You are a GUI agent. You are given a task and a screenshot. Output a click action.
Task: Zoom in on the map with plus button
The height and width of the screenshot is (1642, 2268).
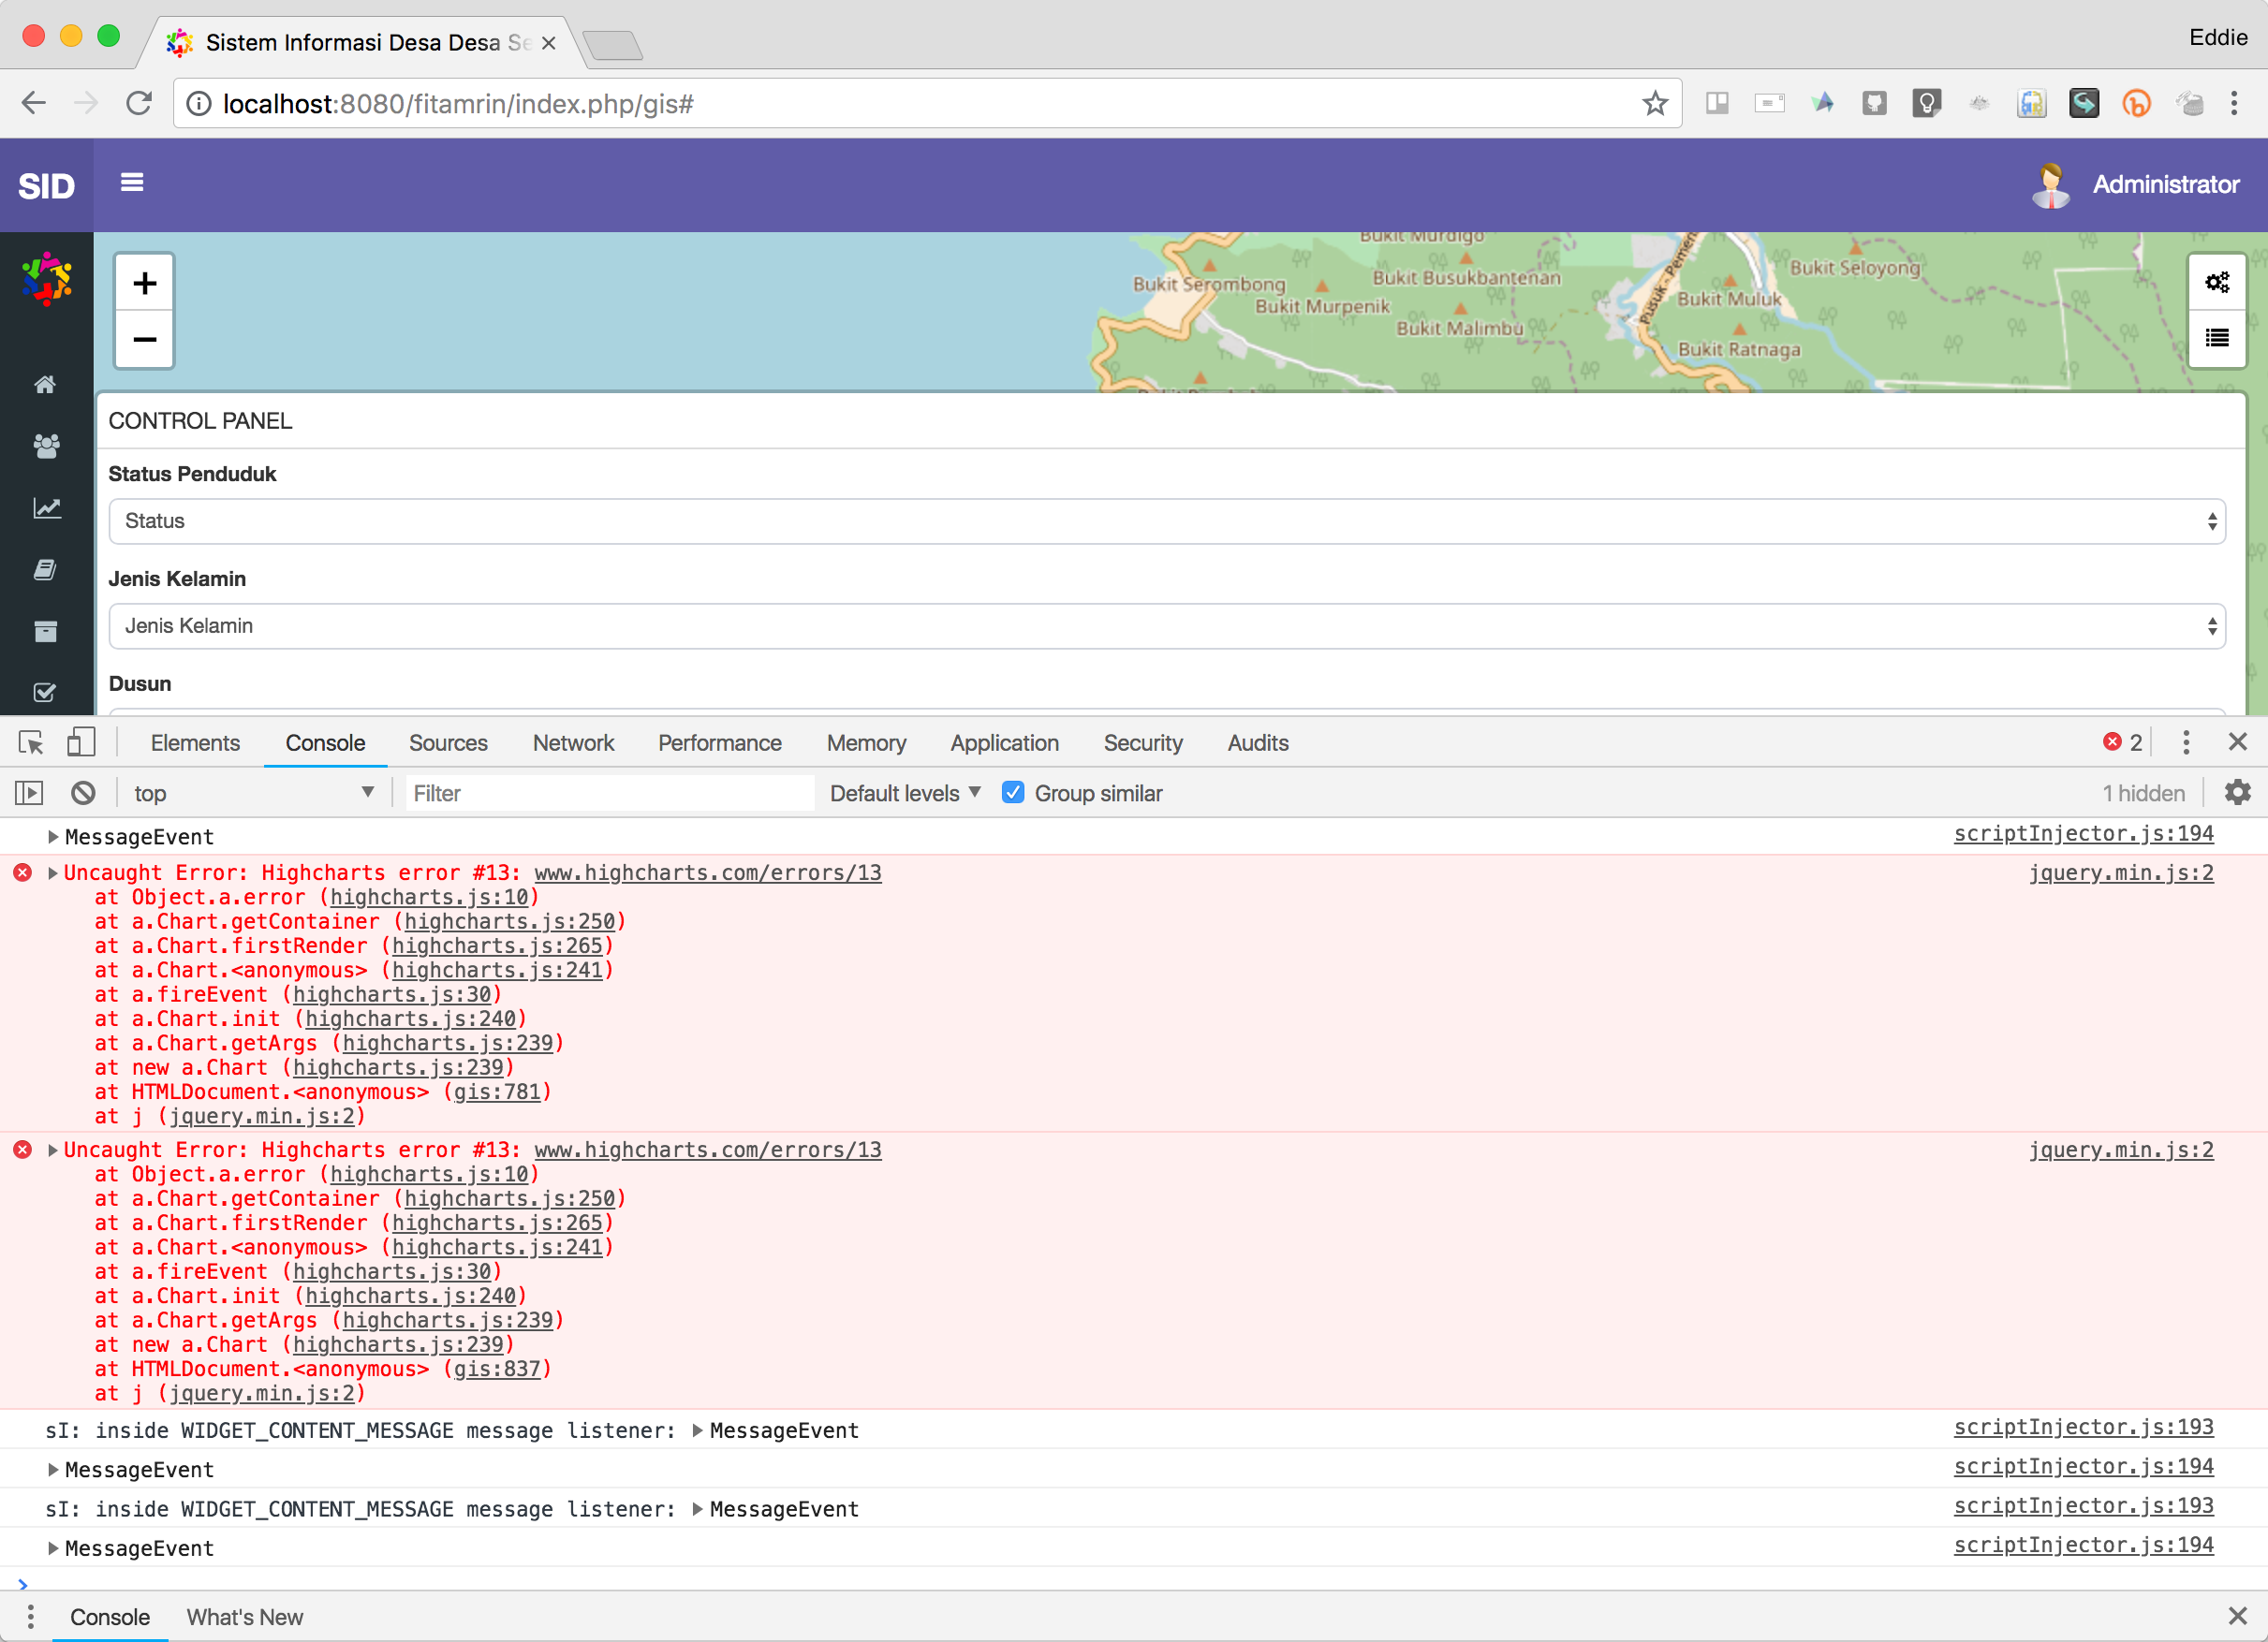pyautogui.click(x=144, y=283)
